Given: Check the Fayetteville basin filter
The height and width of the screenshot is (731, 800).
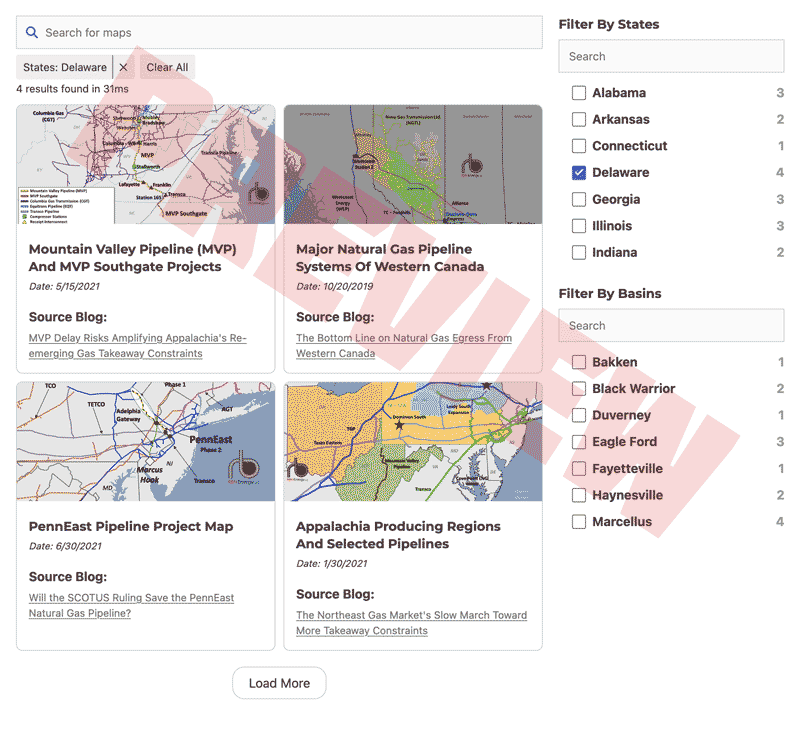Looking at the screenshot, I should 579,469.
